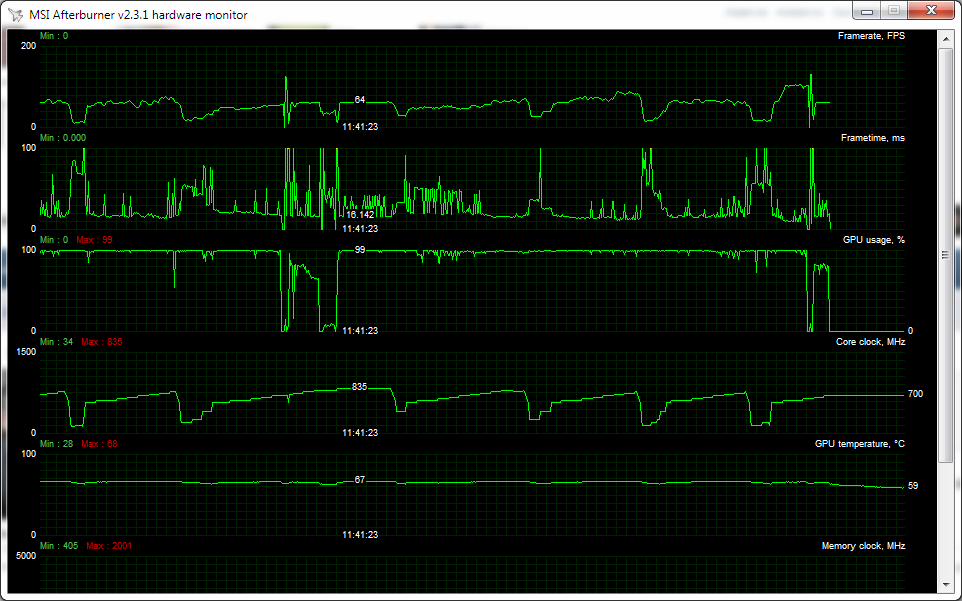Click the "5000" axis label on the Memory clock graph
This screenshot has height=601, width=962.
click(26, 556)
